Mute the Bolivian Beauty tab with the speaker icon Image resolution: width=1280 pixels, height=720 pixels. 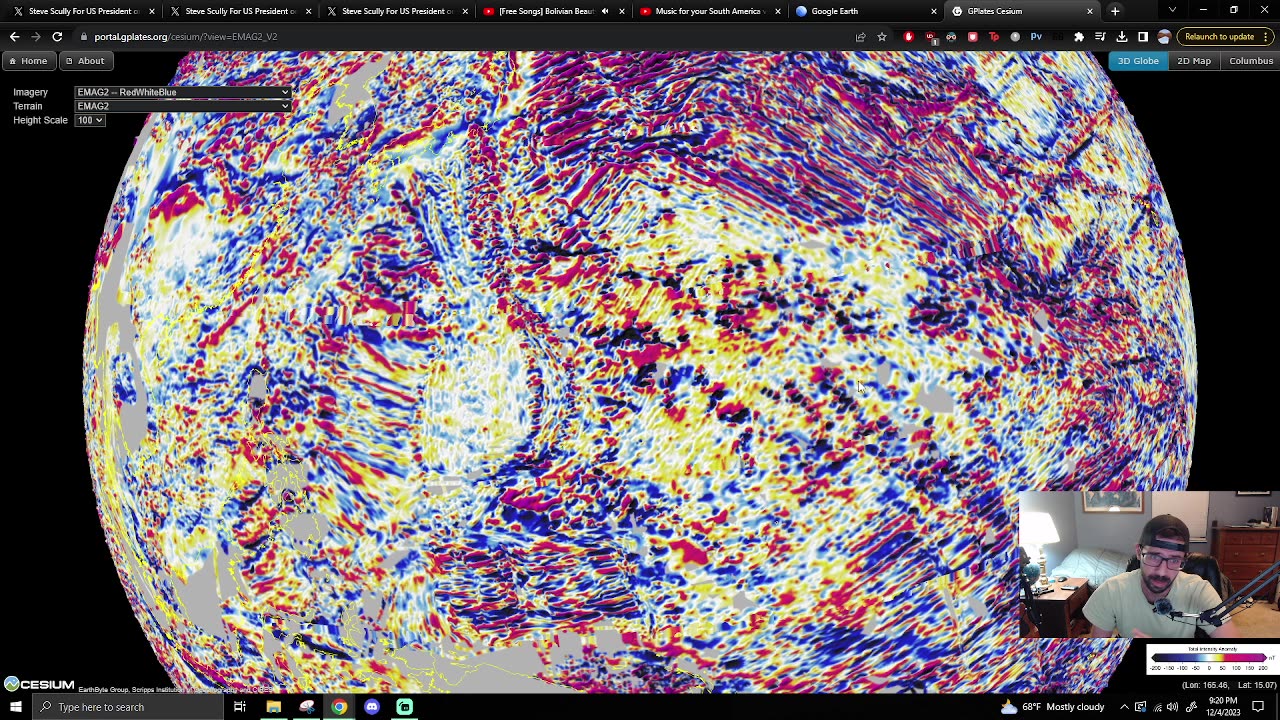(605, 11)
